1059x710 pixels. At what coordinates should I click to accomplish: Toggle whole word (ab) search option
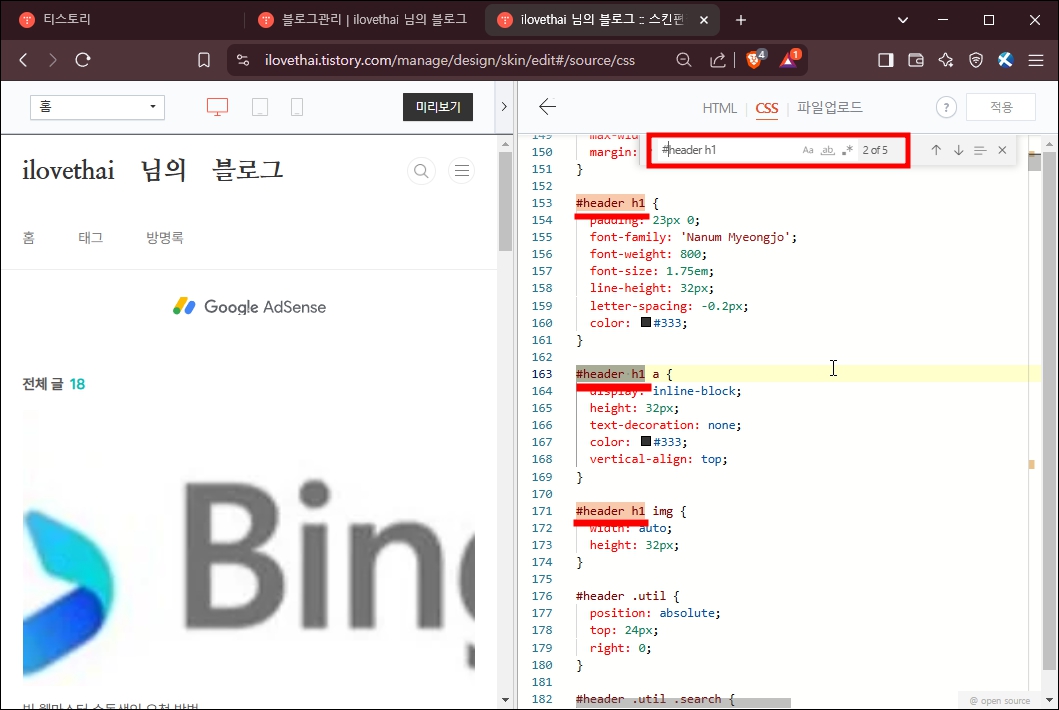(827, 149)
